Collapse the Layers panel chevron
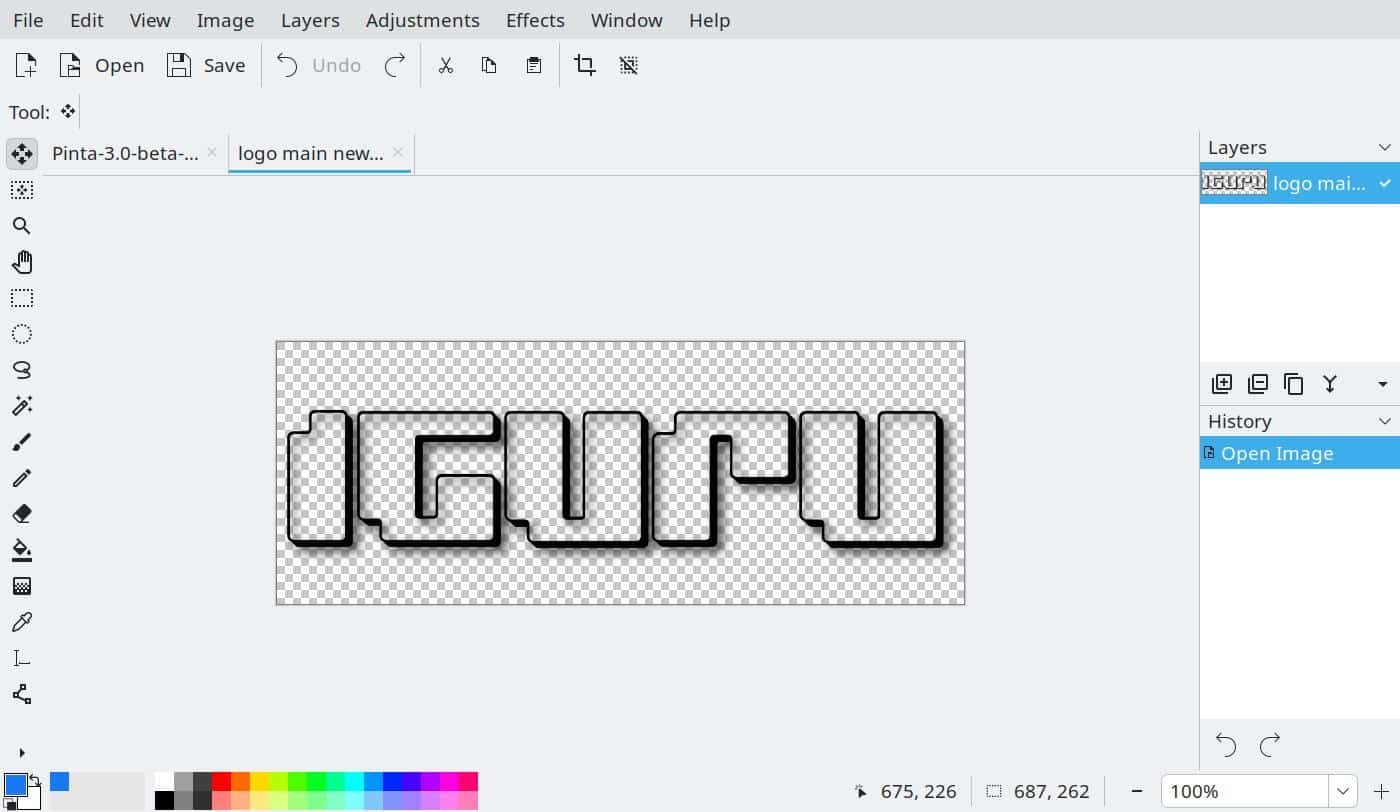 (1385, 148)
